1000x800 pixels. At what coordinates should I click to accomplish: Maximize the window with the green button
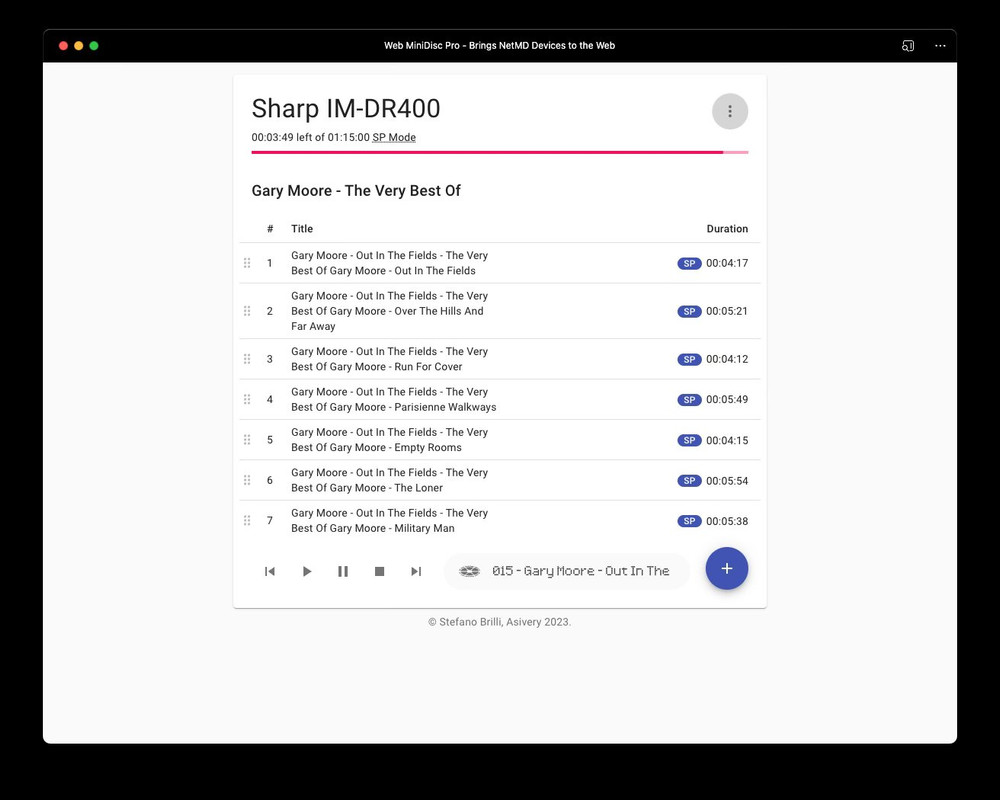coord(94,46)
